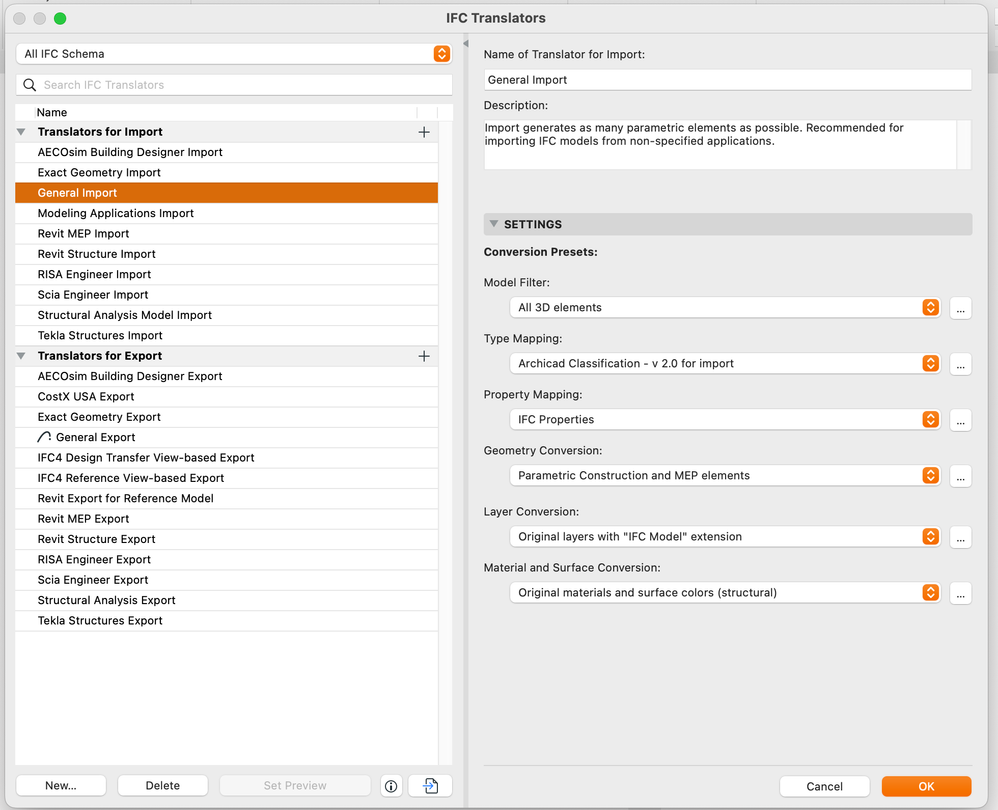The height and width of the screenshot is (810, 998).
Task: Select Exact Geometry Export translator
Action: (x=227, y=417)
